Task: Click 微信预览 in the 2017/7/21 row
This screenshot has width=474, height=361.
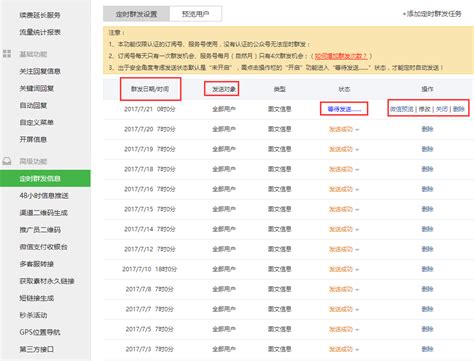Action: (x=402, y=109)
